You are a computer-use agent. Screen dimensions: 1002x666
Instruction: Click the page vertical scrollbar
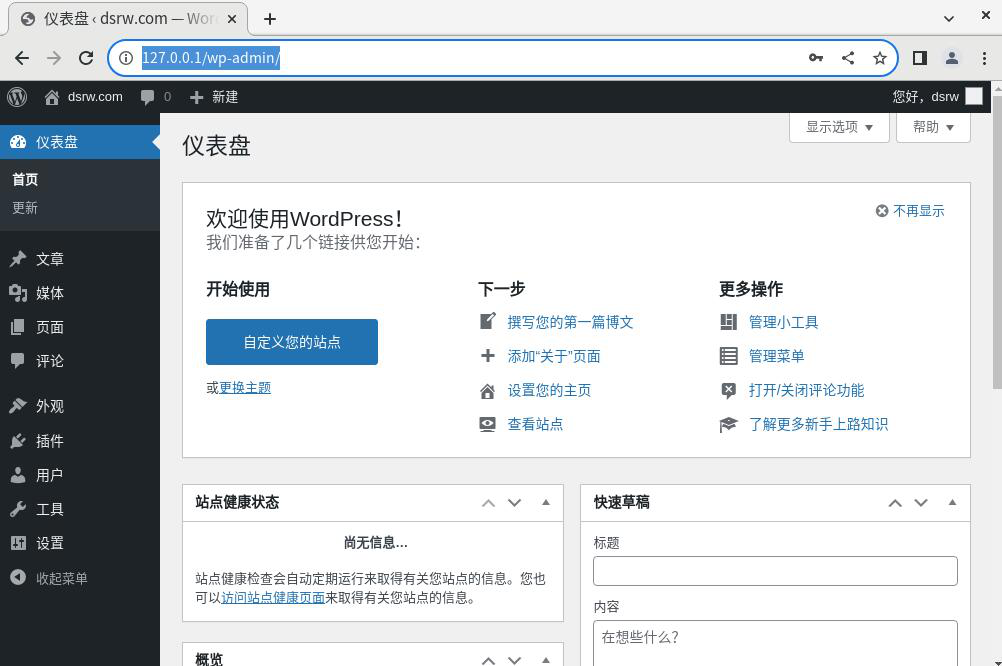point(997,240)
